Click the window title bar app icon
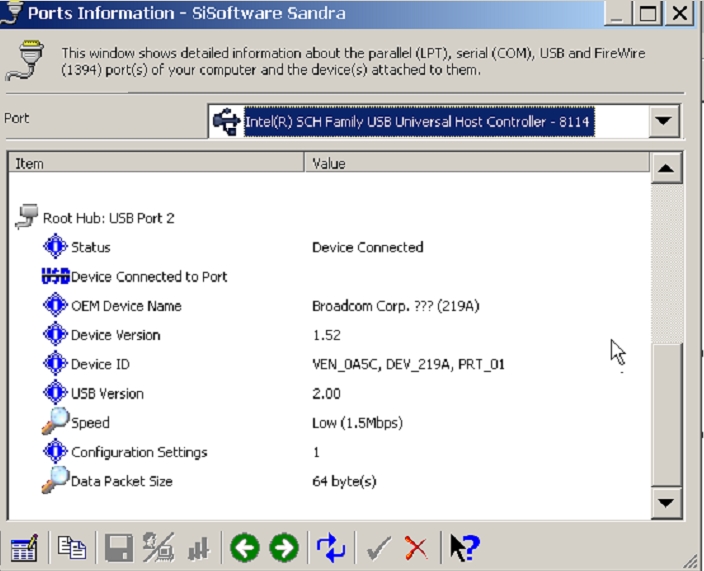This screenshot has height=571, width=704. (11, 13)
